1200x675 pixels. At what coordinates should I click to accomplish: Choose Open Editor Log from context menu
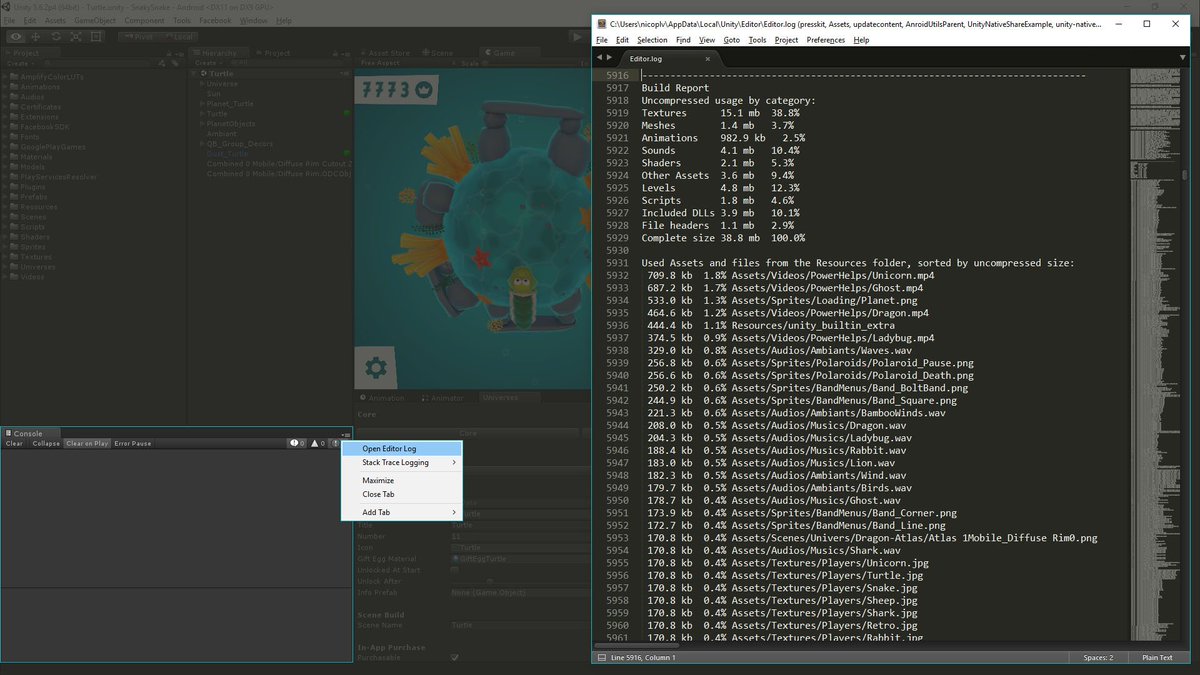(x=402, y=448)
